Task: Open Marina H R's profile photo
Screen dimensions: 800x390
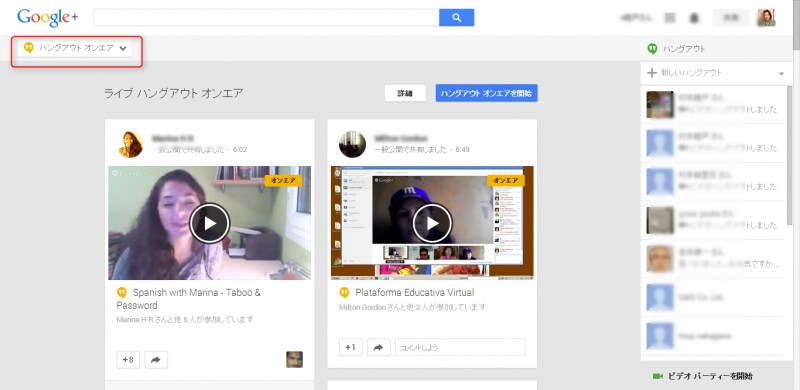Action: (x=131, y=144)
